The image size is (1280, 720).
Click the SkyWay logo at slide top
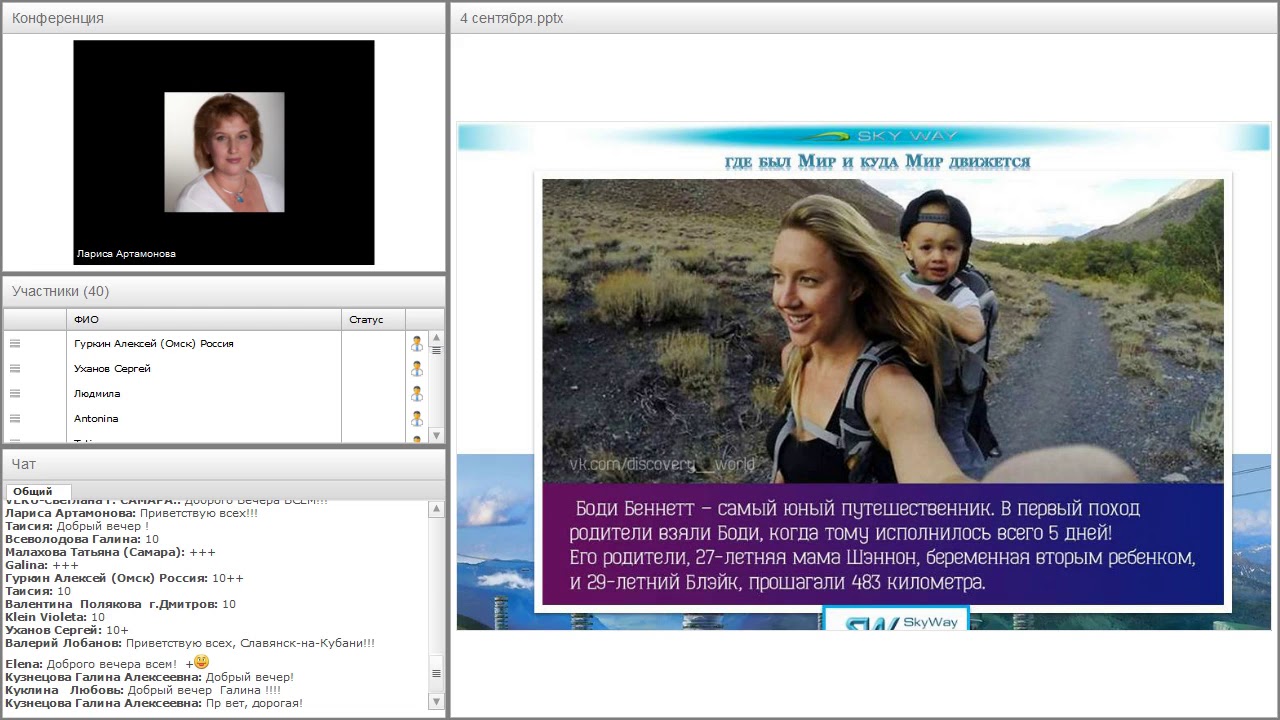pyautogui.click(x=878, y=136)
